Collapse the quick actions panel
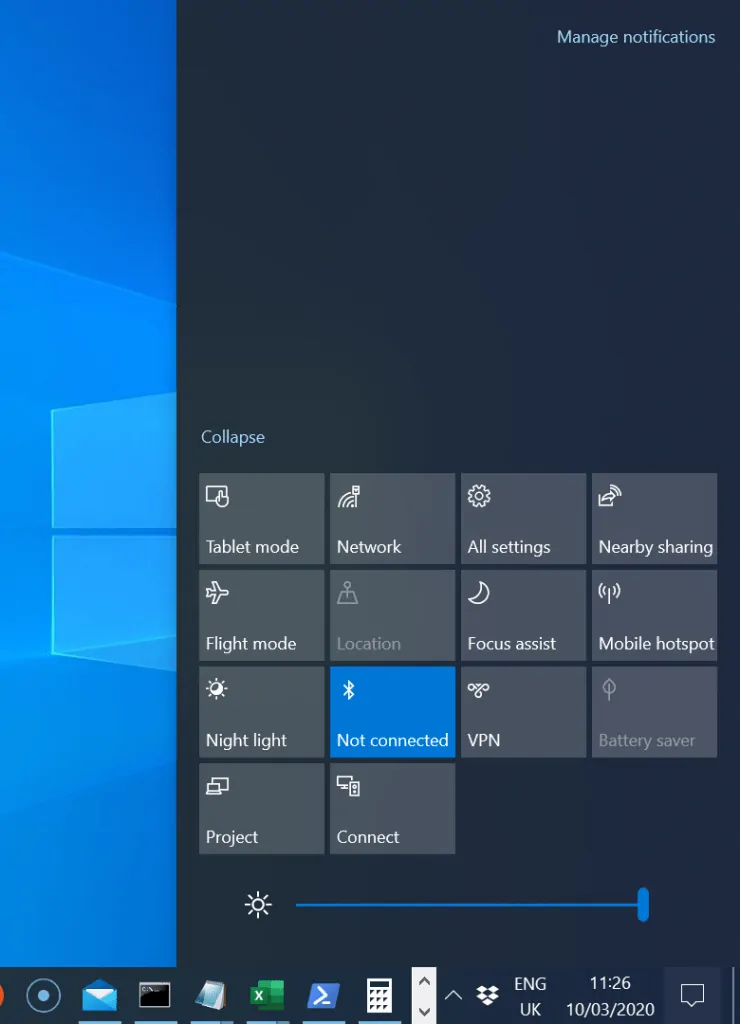Image resolution: width=740 pixels, height=1024 pixels. coord(233,437)
